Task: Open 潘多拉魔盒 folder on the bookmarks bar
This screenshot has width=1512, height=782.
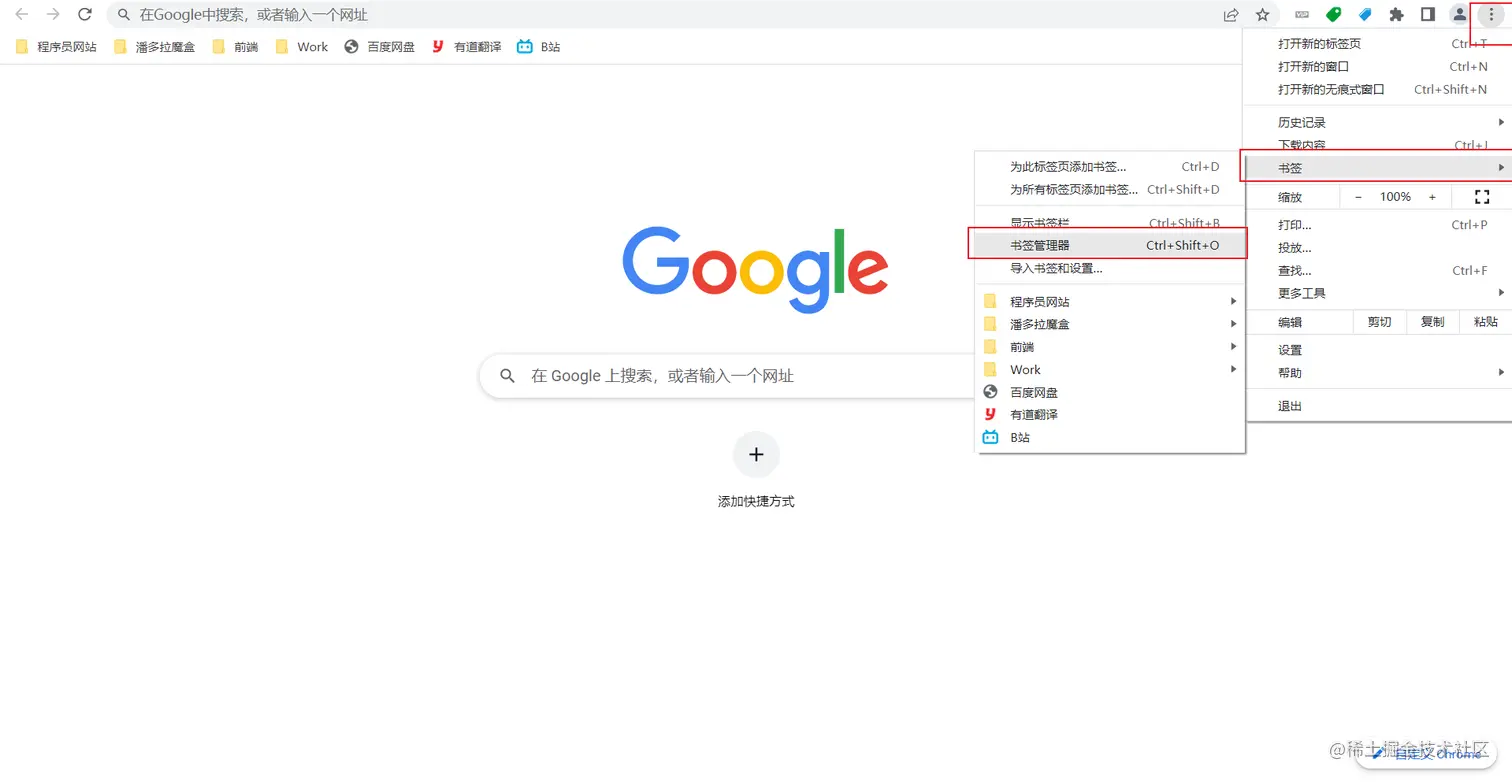Action: (x=155, y=47)
